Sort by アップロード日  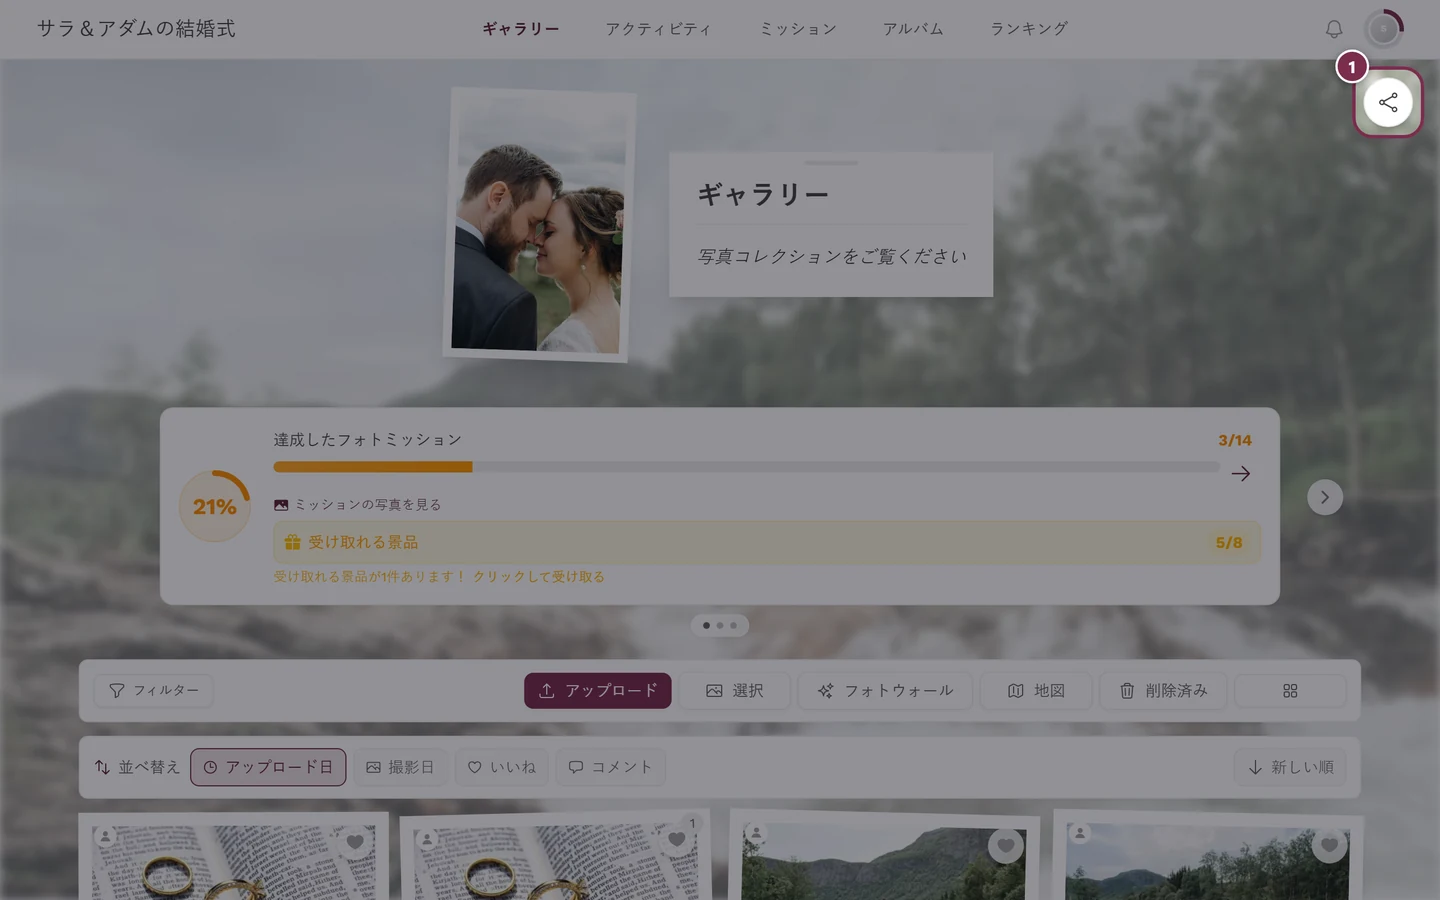[268, 767]
